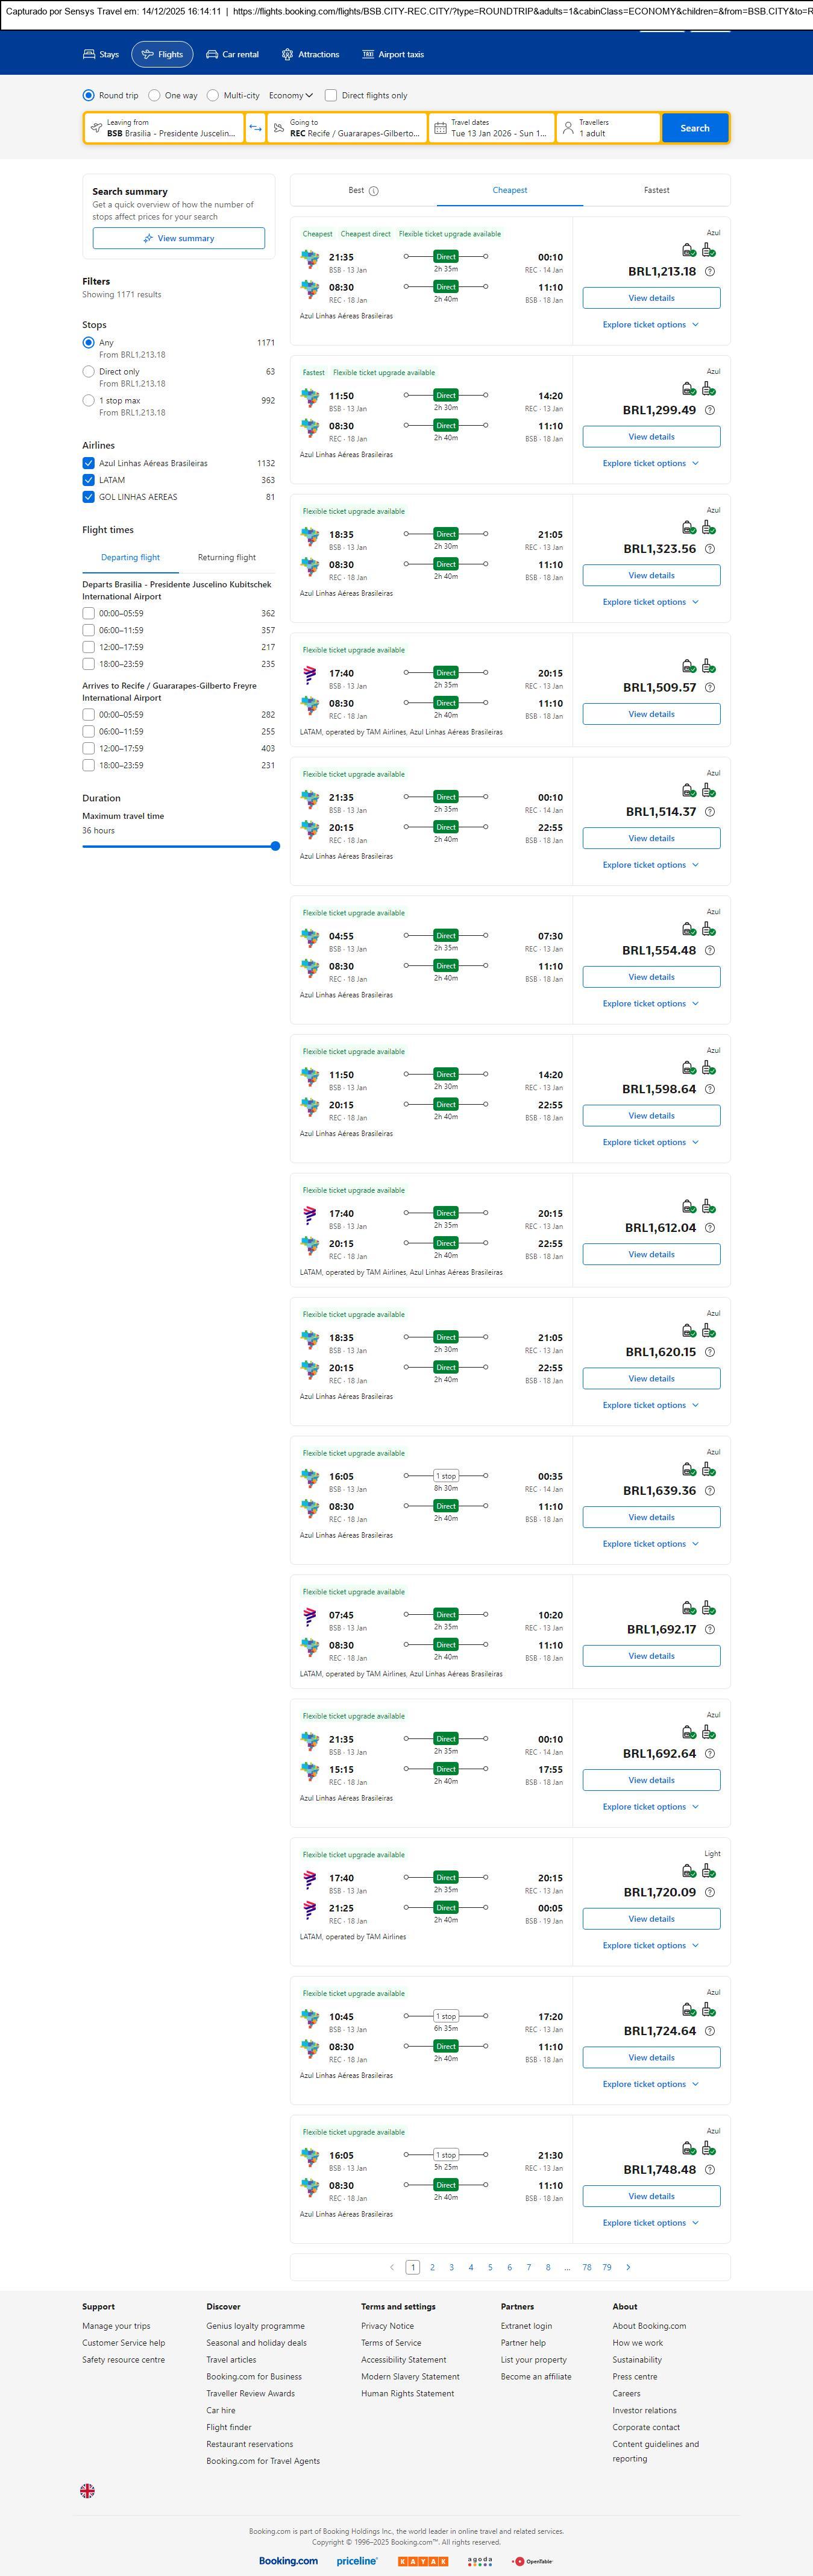This screenshot has height=2576, width=813.
Task: Switch to the Fastest sorting tab
Action: pyautogui.click(x=656, y=190)
